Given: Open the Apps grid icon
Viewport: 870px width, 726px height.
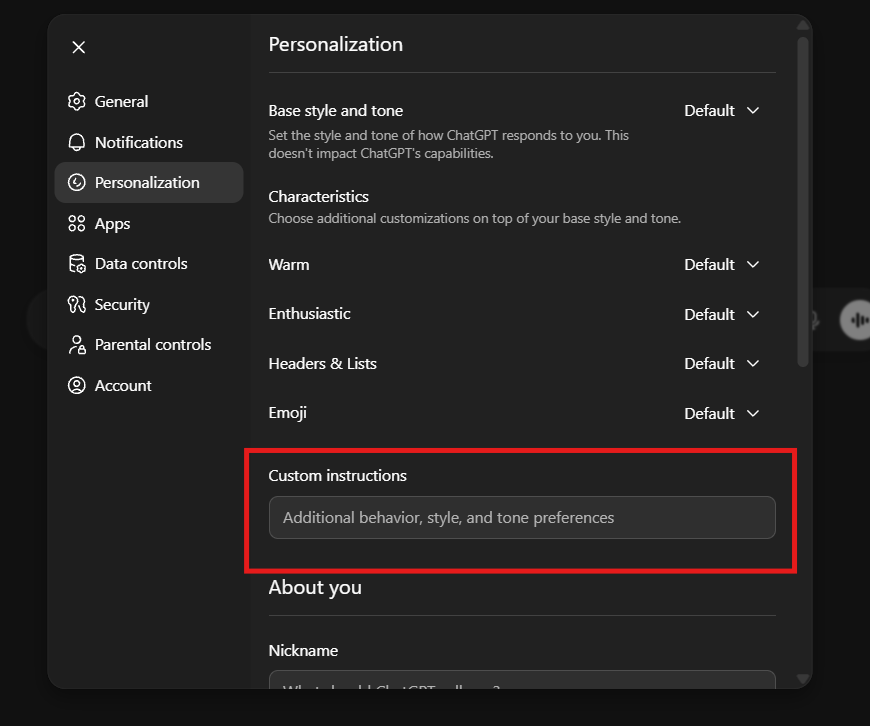Looking at the screenshot, I should click(x=78, y=223).
